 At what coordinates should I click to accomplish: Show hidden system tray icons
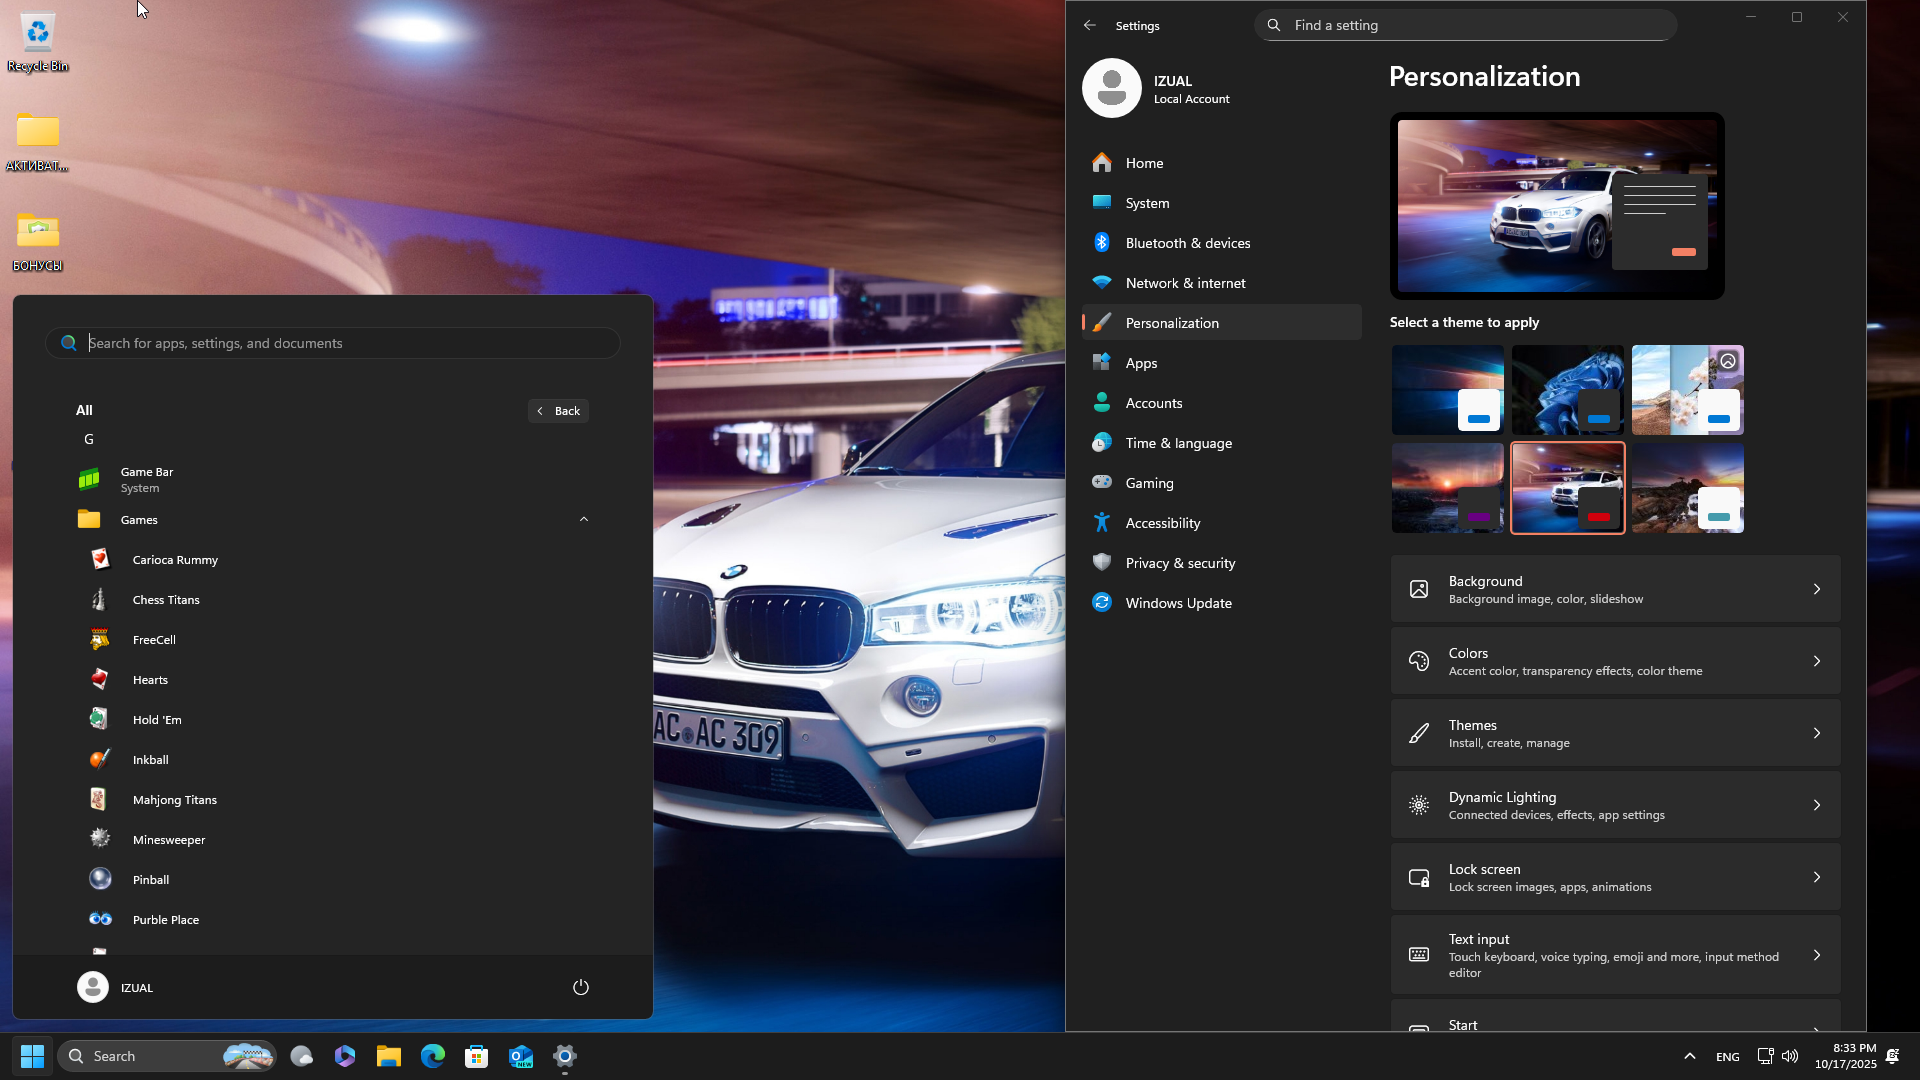[x=1689, y=1056]
